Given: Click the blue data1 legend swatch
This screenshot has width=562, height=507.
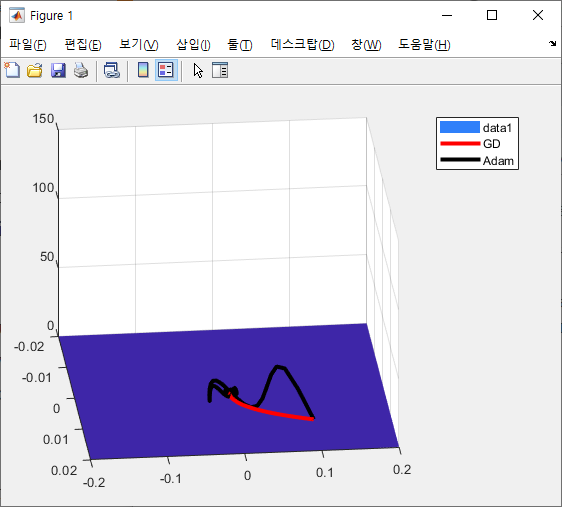Looking at the screenshot, I should pos(459,127).
